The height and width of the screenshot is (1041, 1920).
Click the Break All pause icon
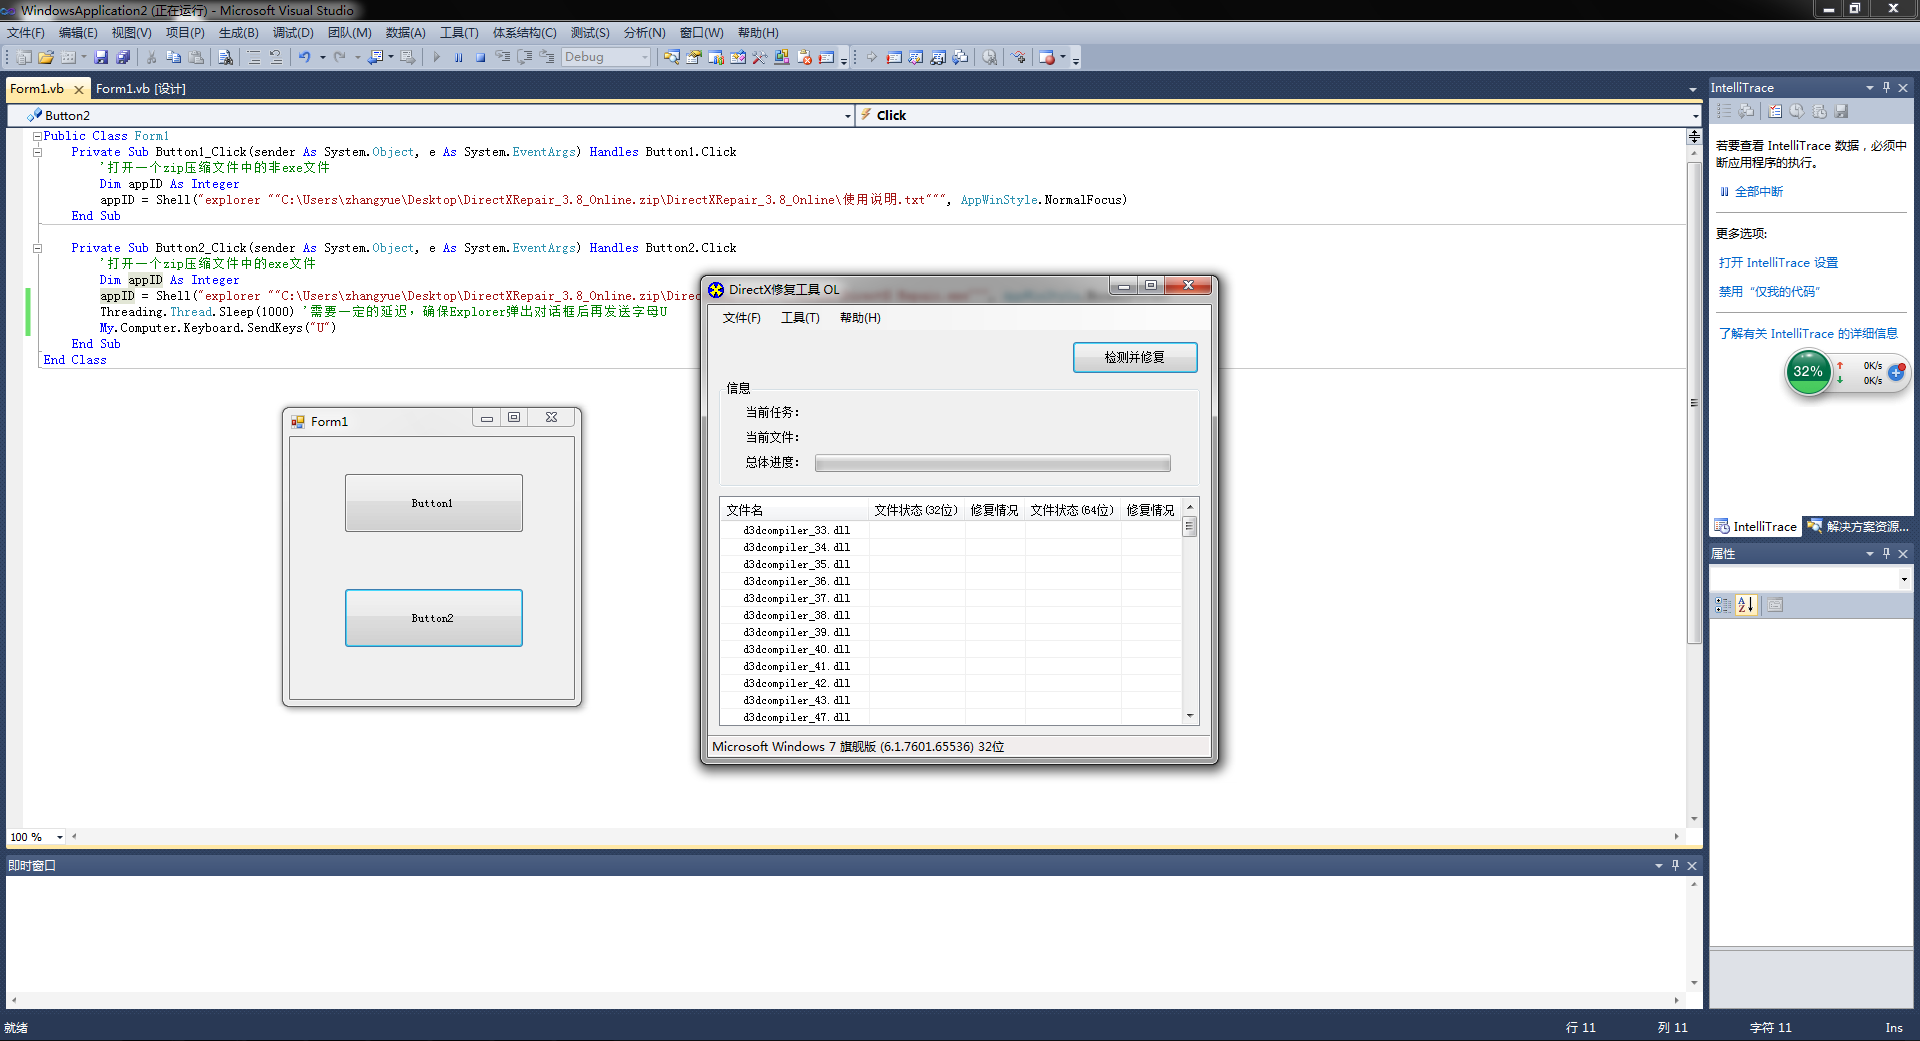(x=459, y=57)
